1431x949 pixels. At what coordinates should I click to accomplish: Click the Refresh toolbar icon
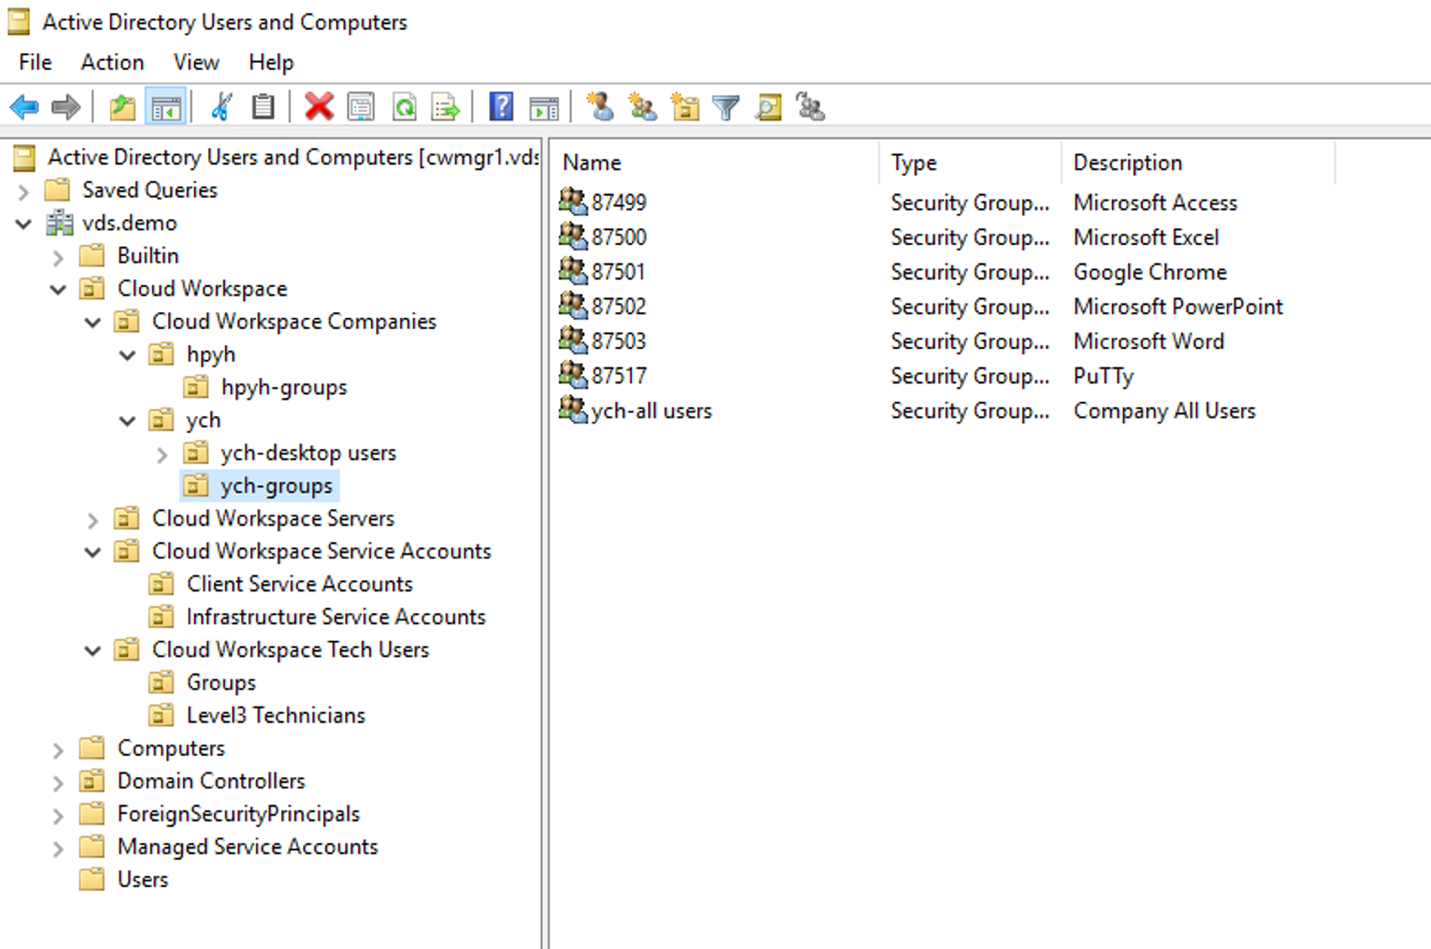pos(404,107)
